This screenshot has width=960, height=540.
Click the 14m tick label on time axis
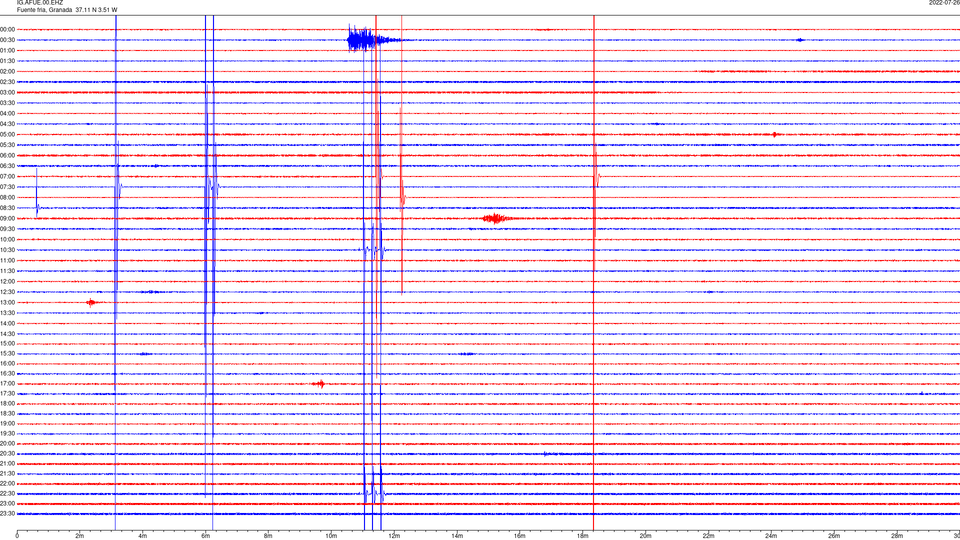457,536
